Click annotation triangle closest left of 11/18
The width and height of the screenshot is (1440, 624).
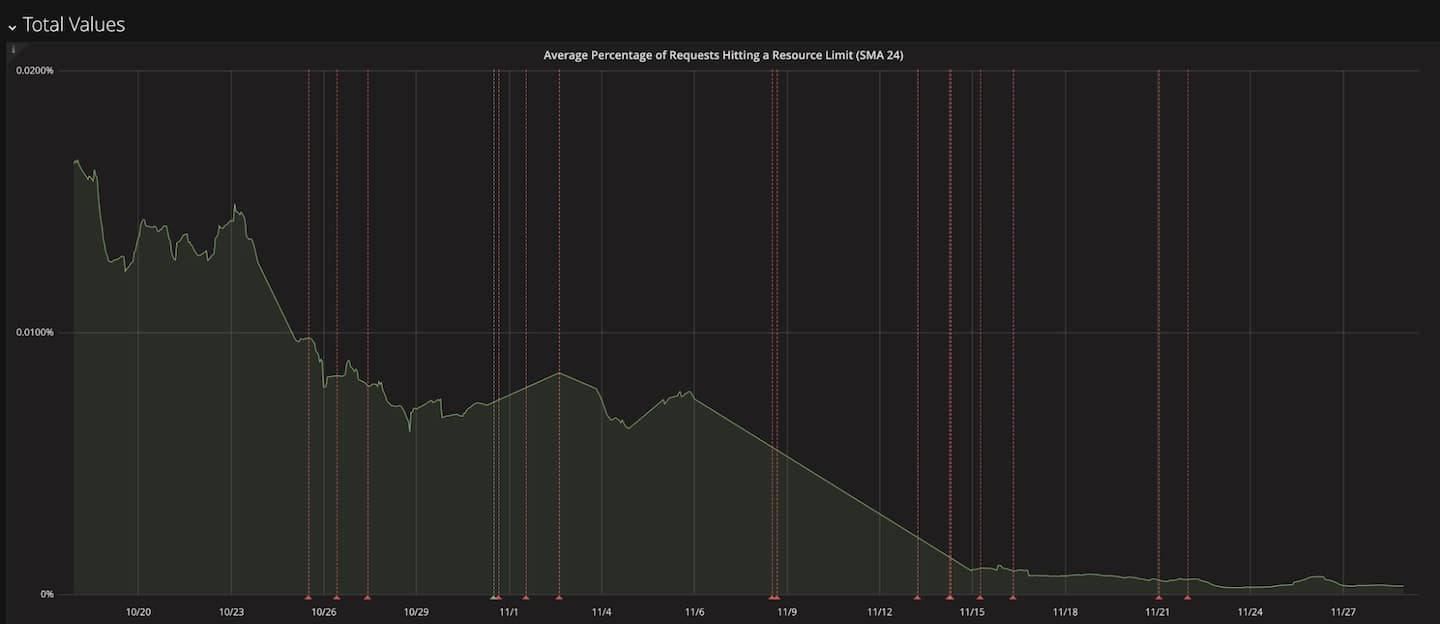coord(1013,597)
